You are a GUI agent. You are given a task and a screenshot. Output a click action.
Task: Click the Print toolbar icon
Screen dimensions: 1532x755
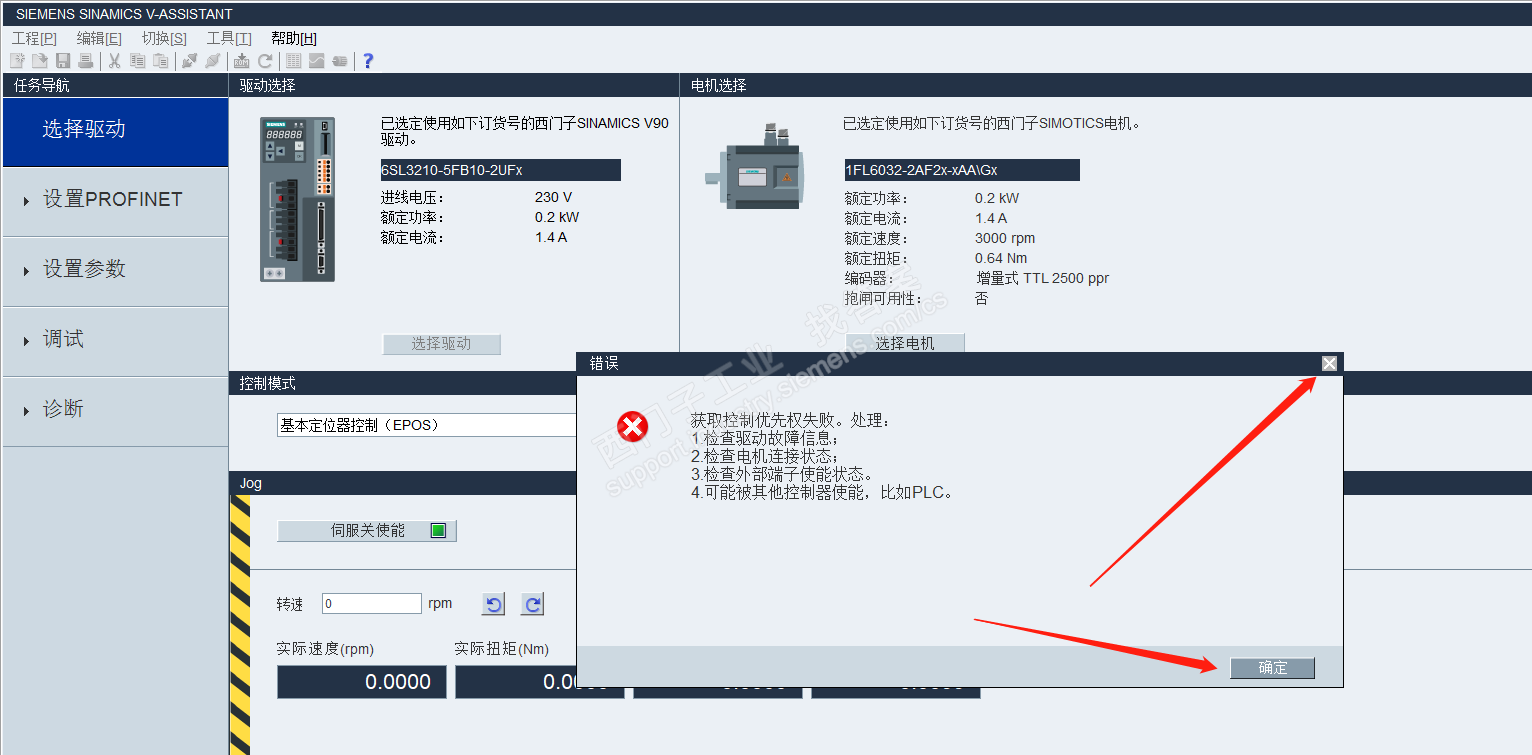(x=86, y=61)
